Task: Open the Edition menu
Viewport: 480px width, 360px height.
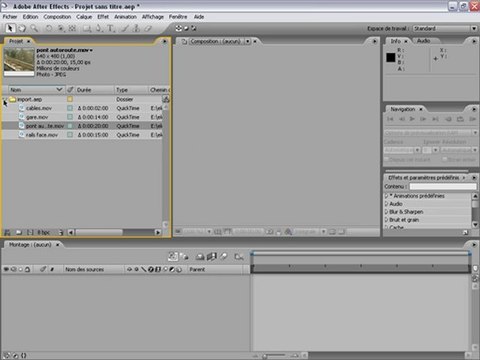Action: tap(30, 17)
